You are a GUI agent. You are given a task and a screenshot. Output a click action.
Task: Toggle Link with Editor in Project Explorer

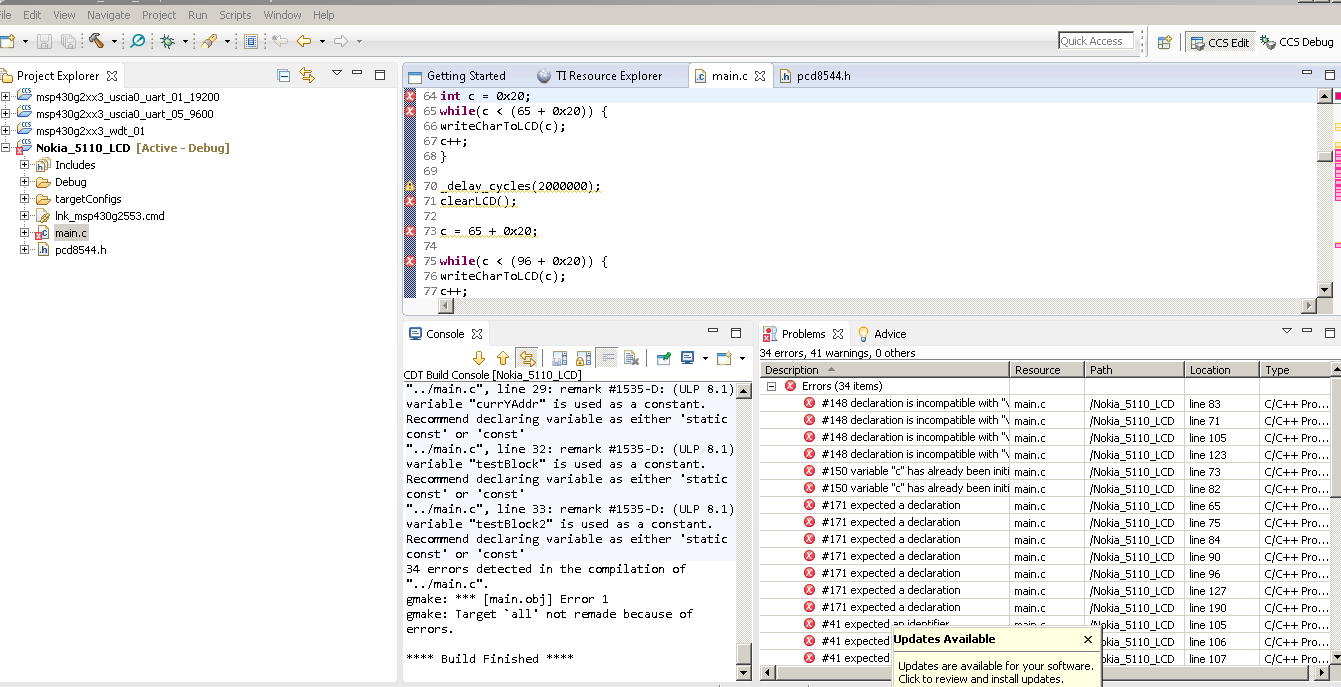[307, 75]
